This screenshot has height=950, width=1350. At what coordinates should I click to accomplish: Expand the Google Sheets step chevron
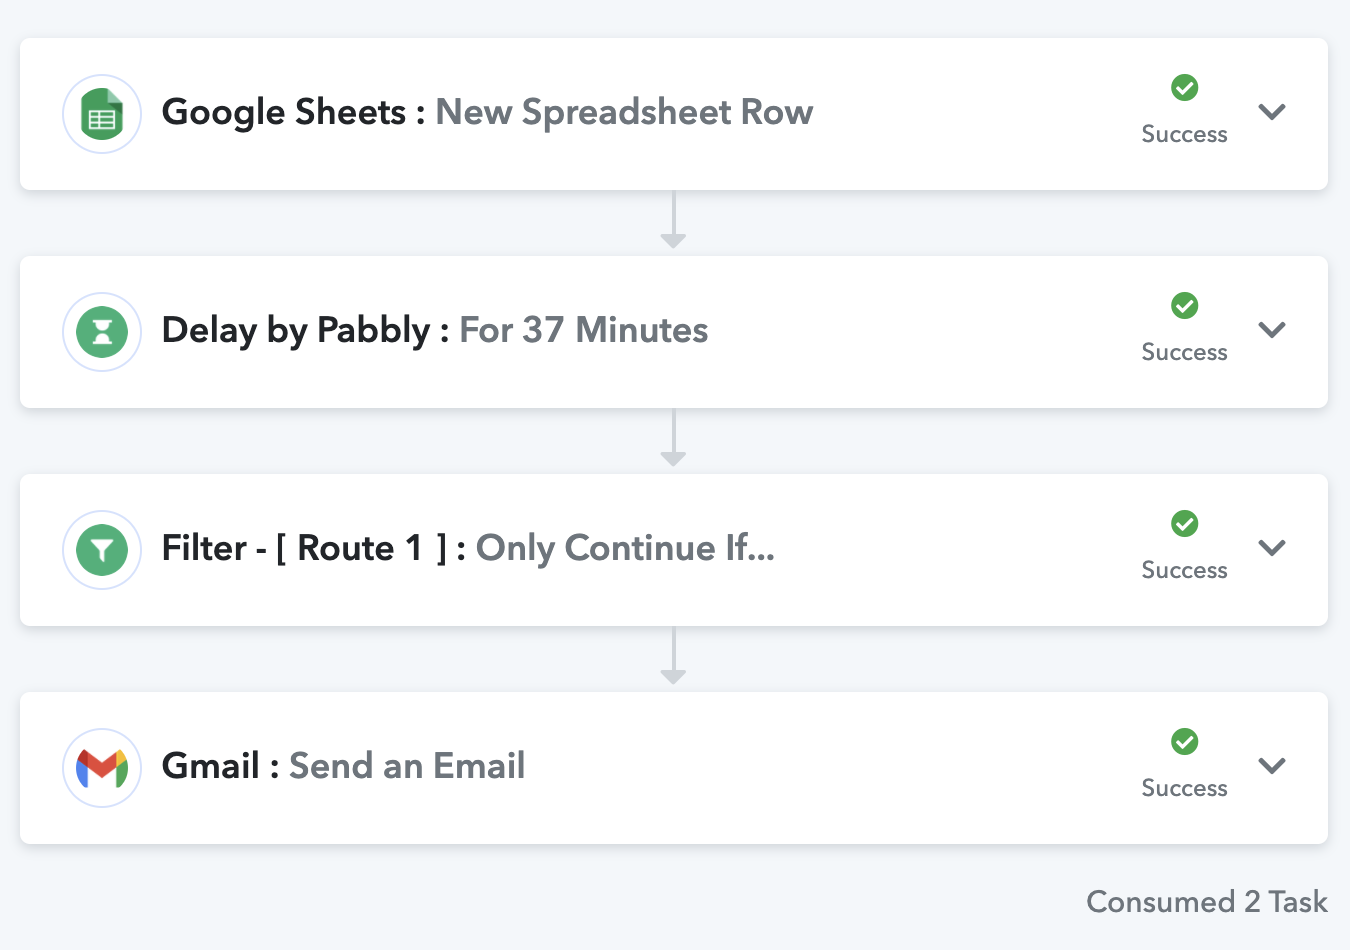click(1272, 112)
